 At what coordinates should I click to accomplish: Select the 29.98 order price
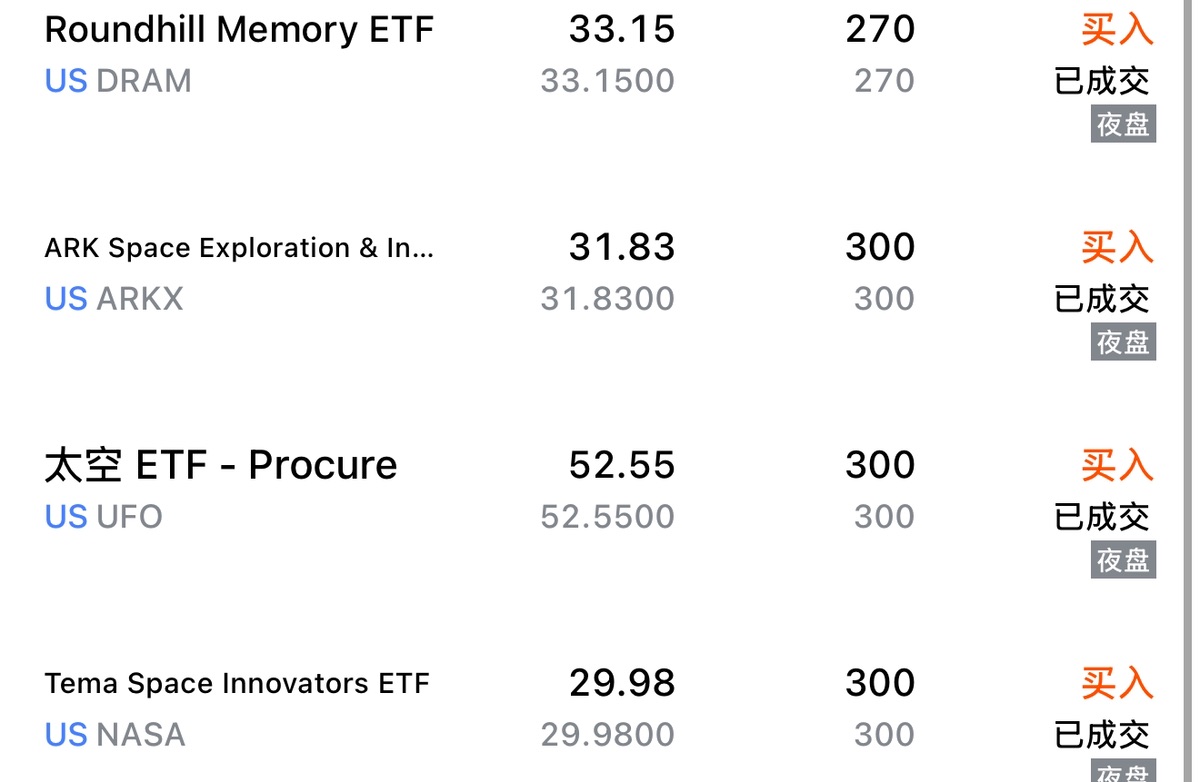tap(622, 684)
